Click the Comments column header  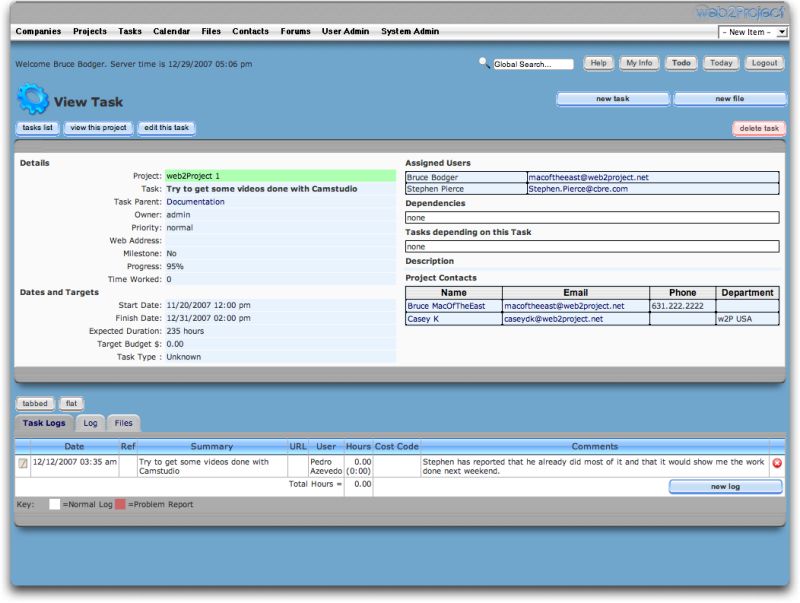[x=594, y=446]
